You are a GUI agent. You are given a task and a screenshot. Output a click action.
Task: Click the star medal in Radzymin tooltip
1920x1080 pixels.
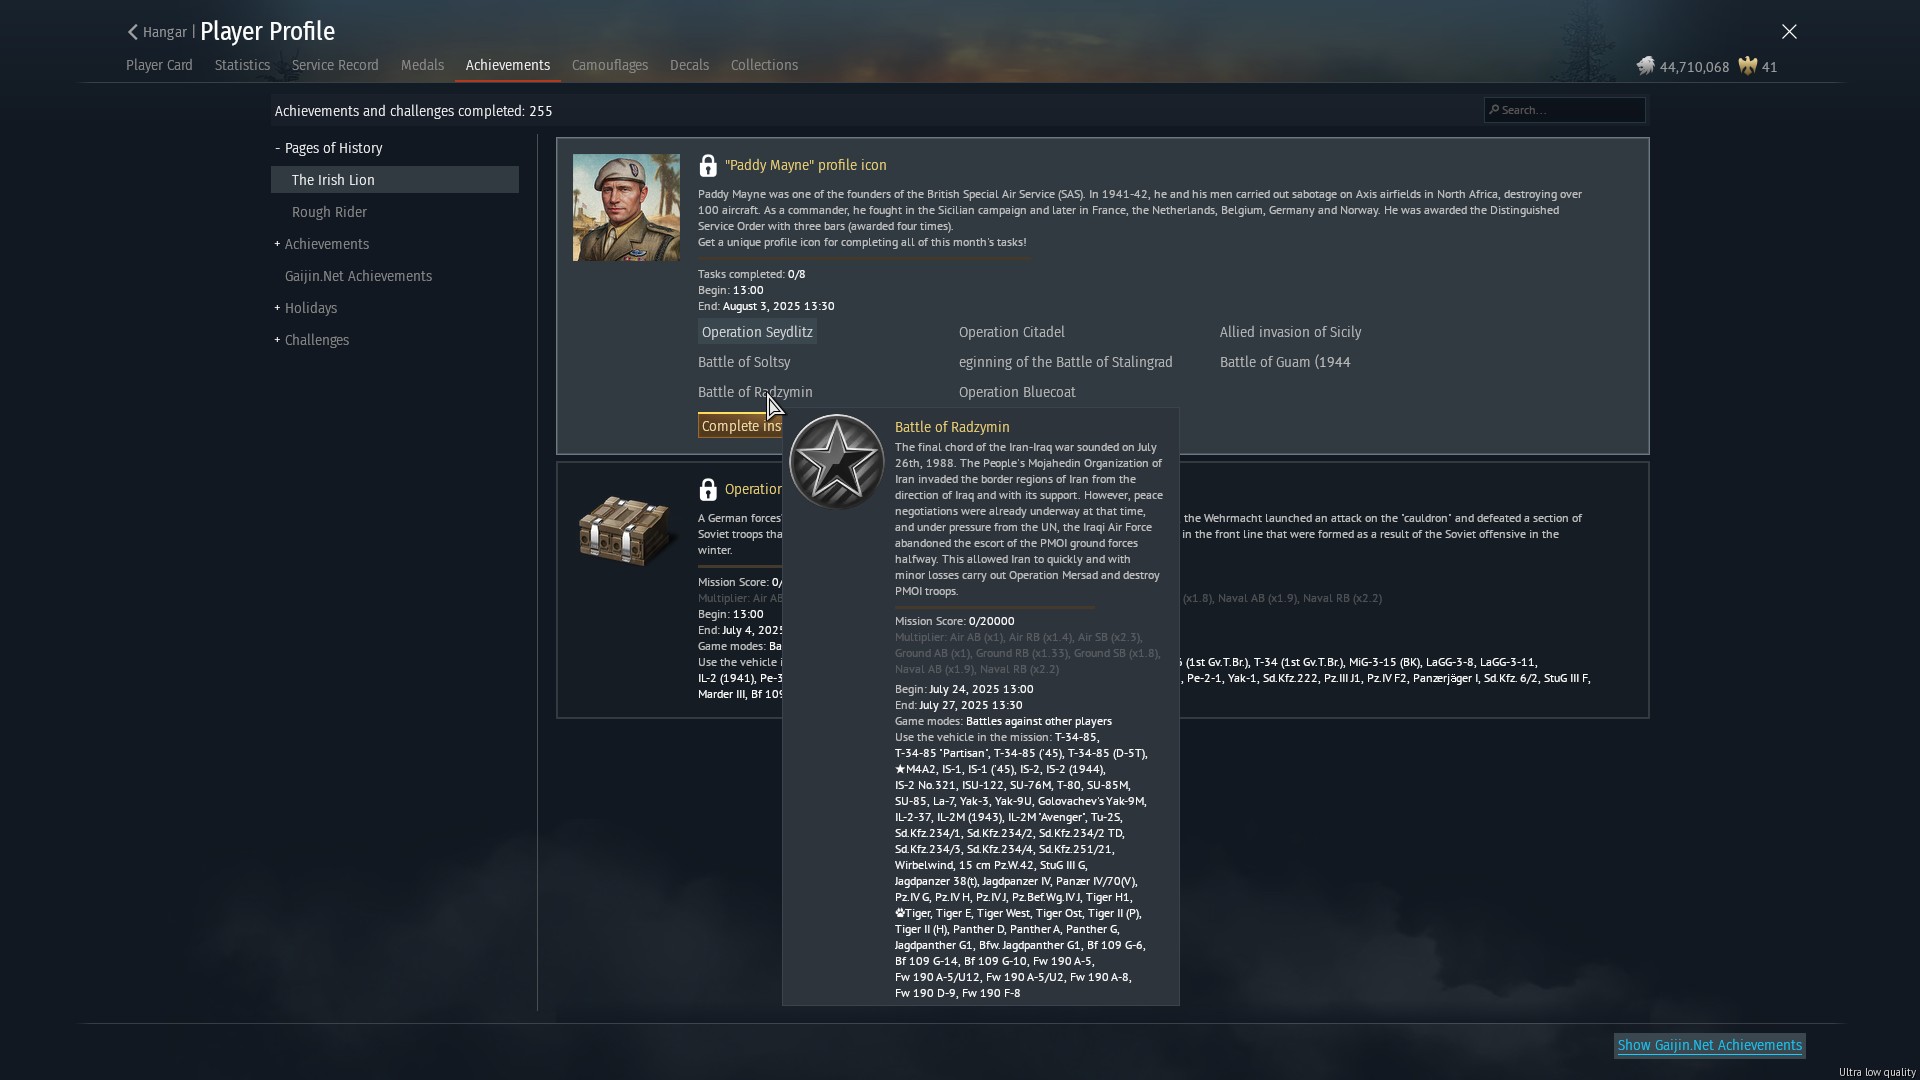[836, 462]
